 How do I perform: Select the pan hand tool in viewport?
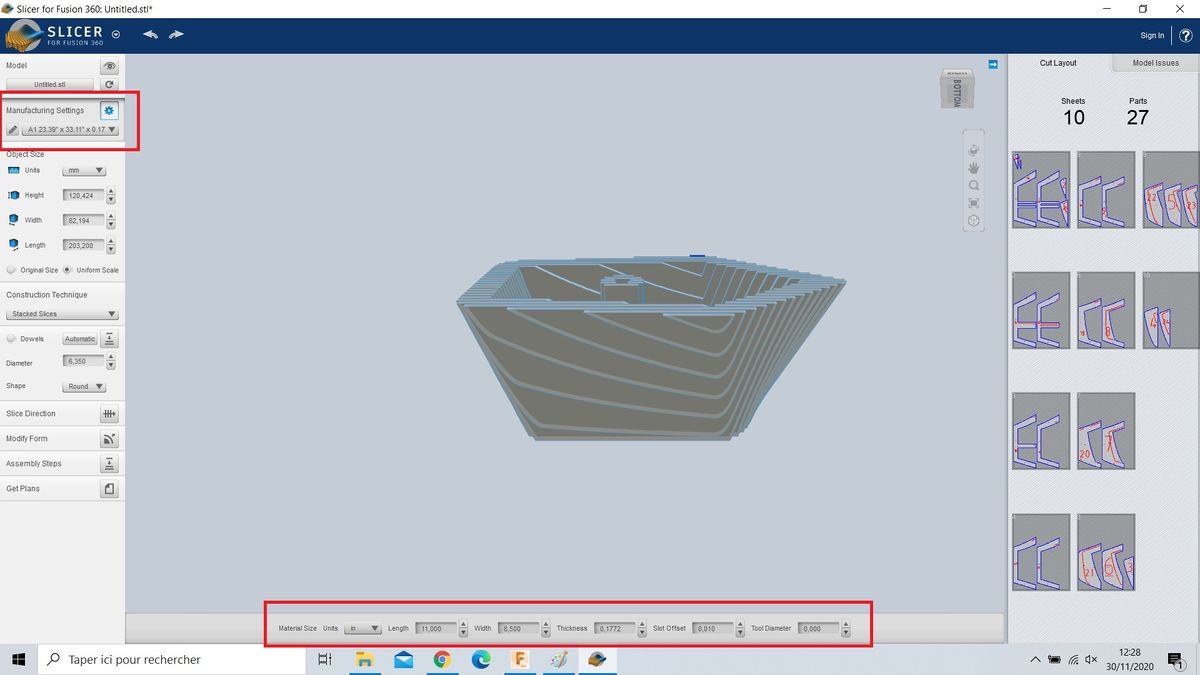[x=974, y=168]
